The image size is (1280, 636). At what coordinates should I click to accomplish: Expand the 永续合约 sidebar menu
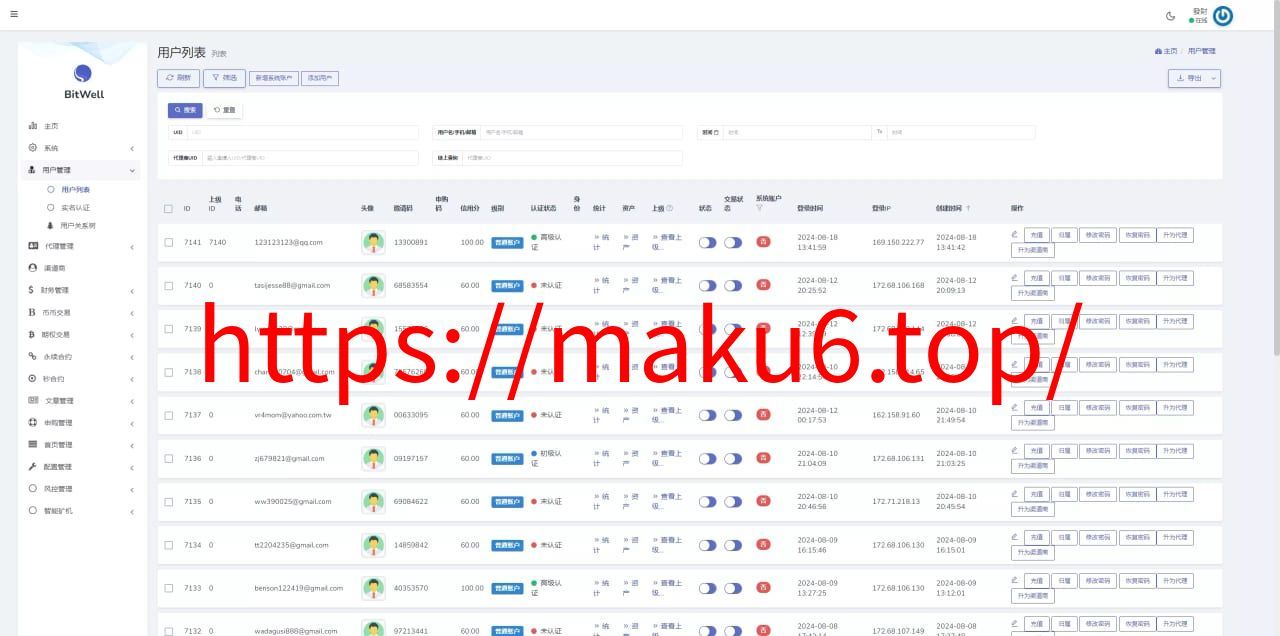(x=80, y=356)
